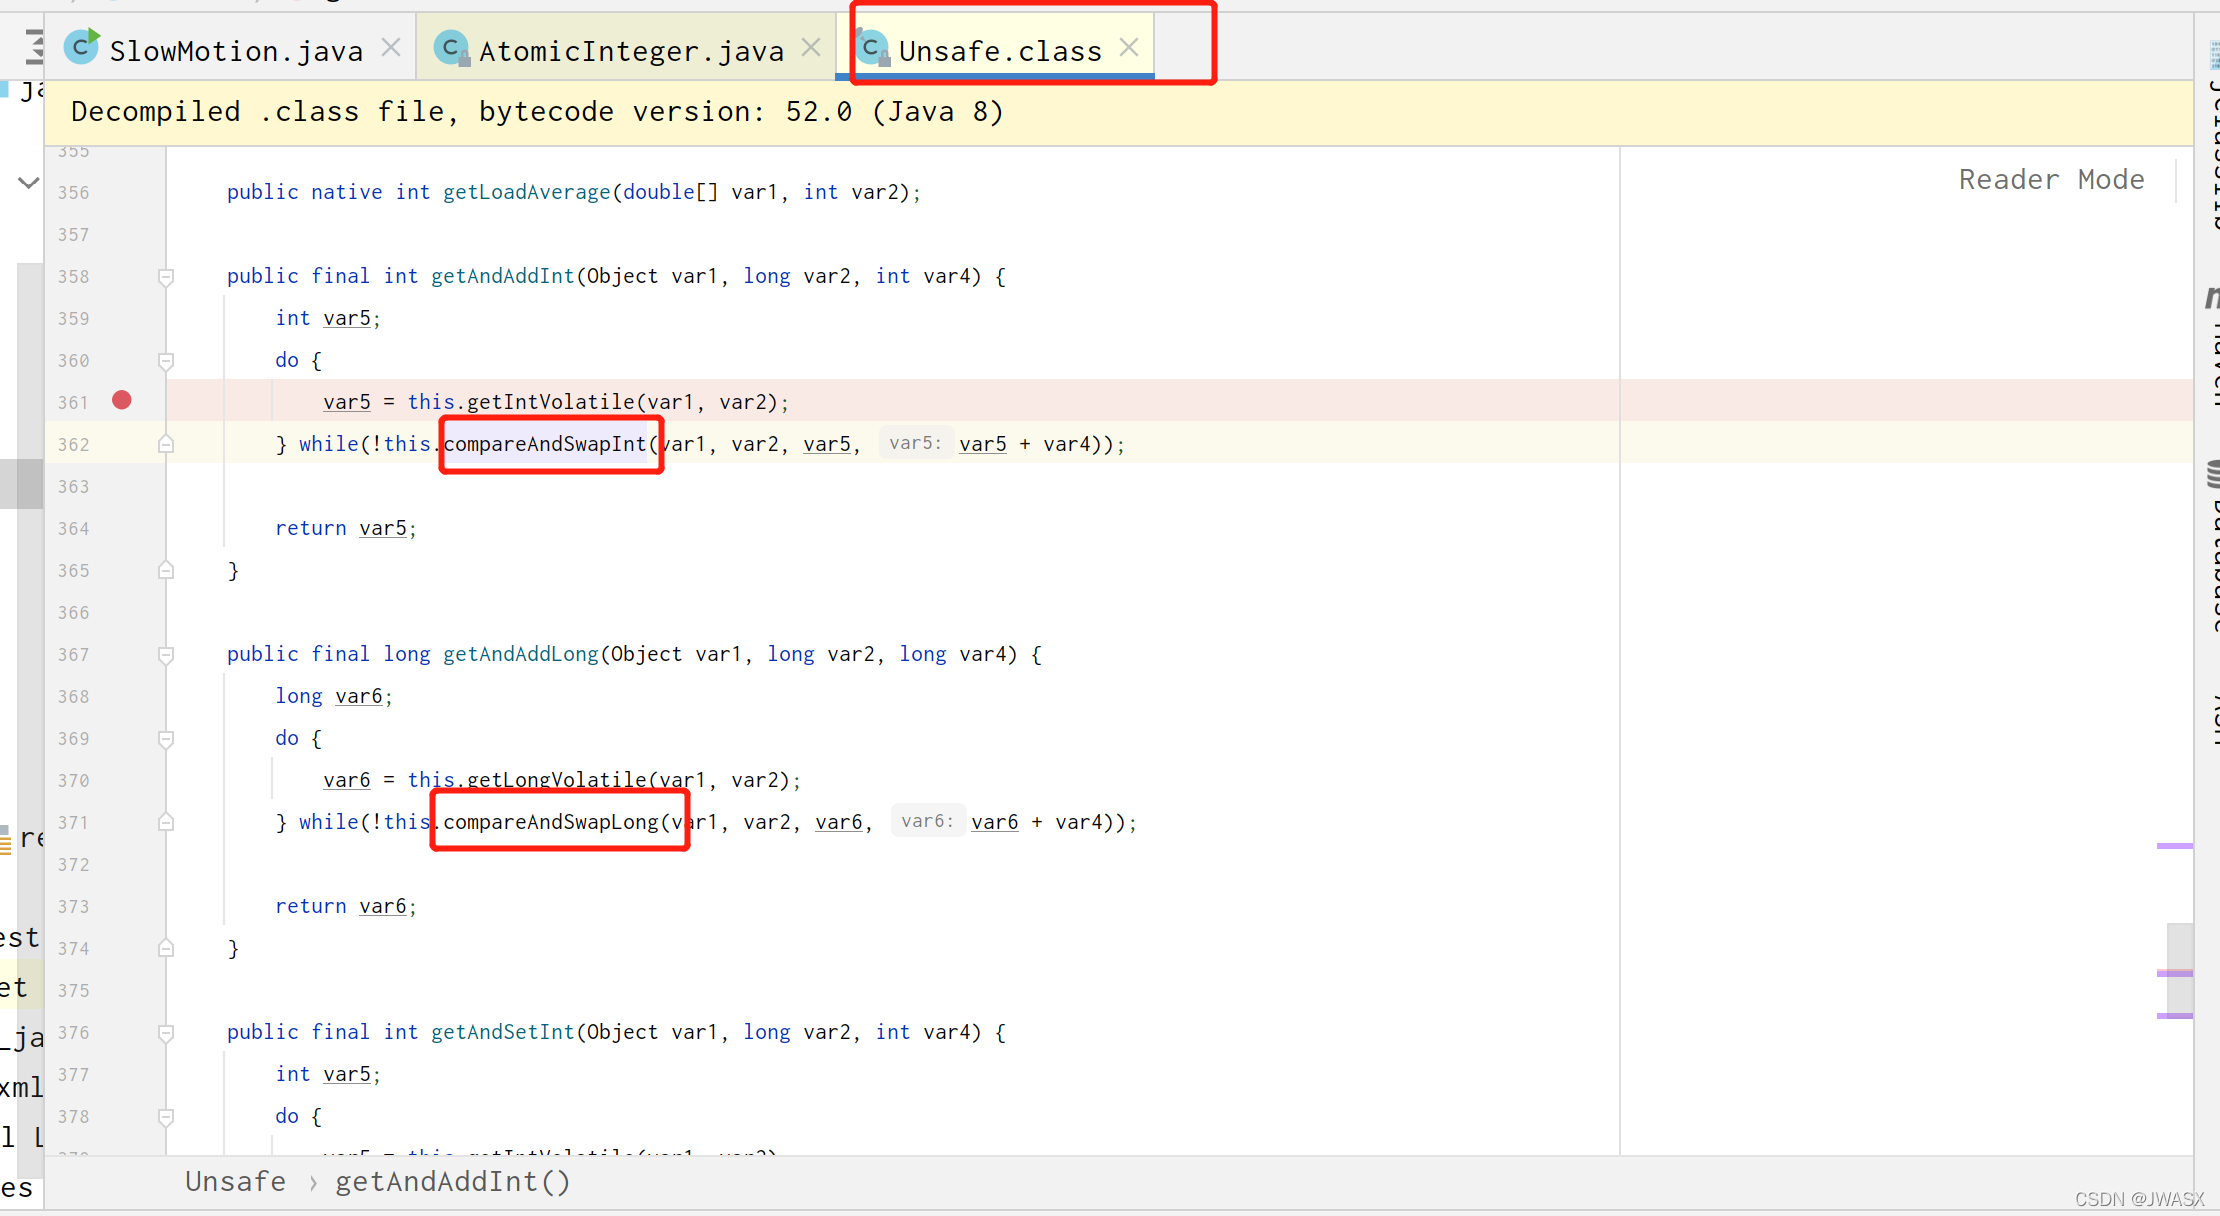The height and width of the screenshot is (1216, 2220).
Task: Click the editor vertical scrollbar thumb
Action: click(x=2180, y=970)
